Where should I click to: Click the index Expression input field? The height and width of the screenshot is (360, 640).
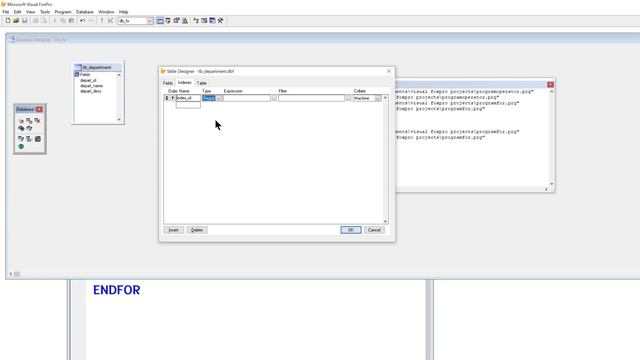(247, 98)
